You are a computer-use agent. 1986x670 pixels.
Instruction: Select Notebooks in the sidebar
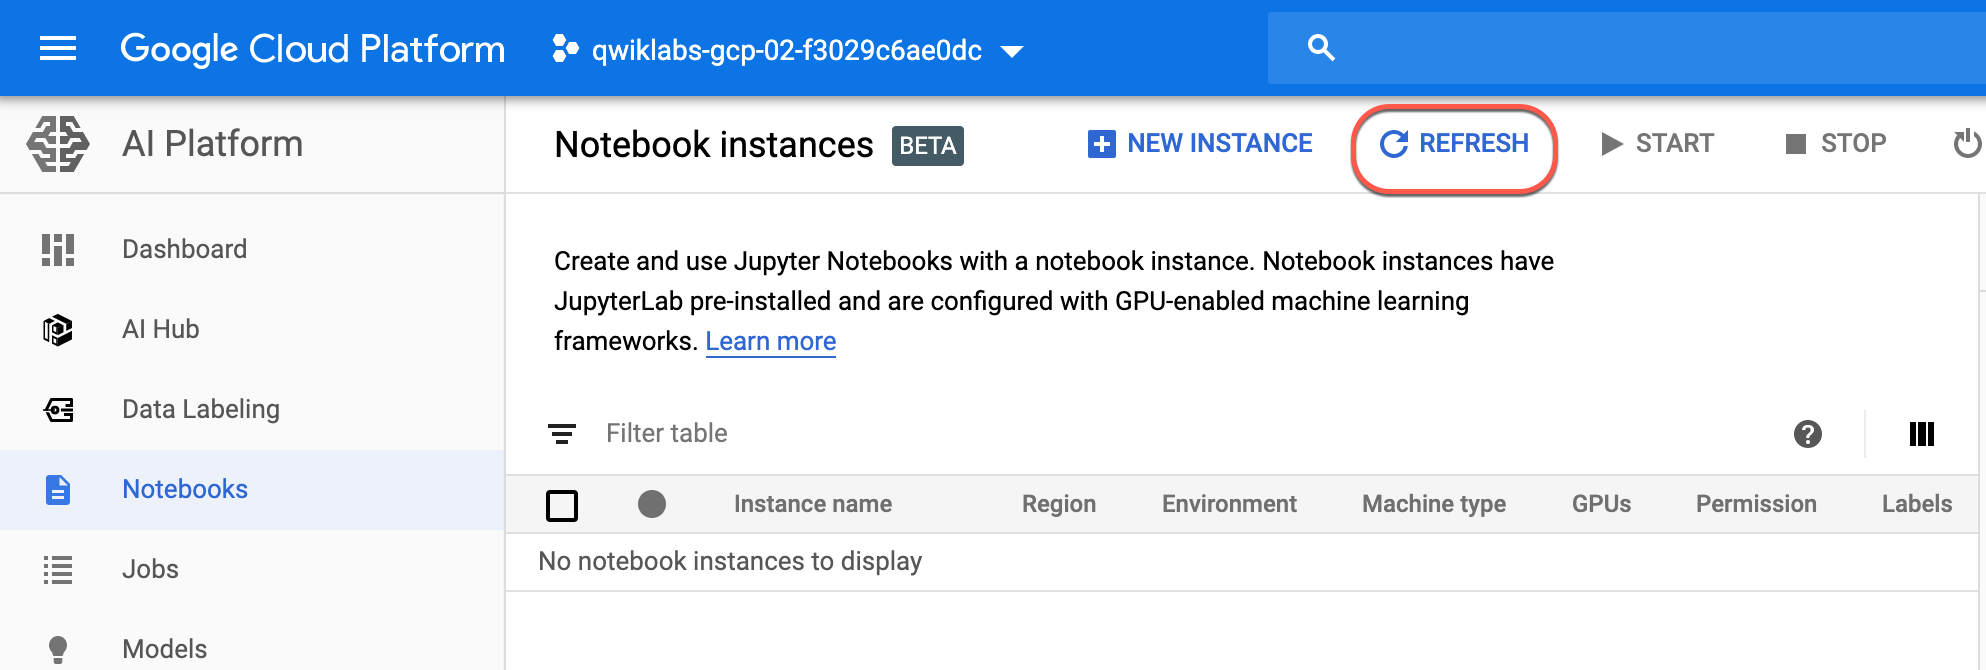point(252,489)
